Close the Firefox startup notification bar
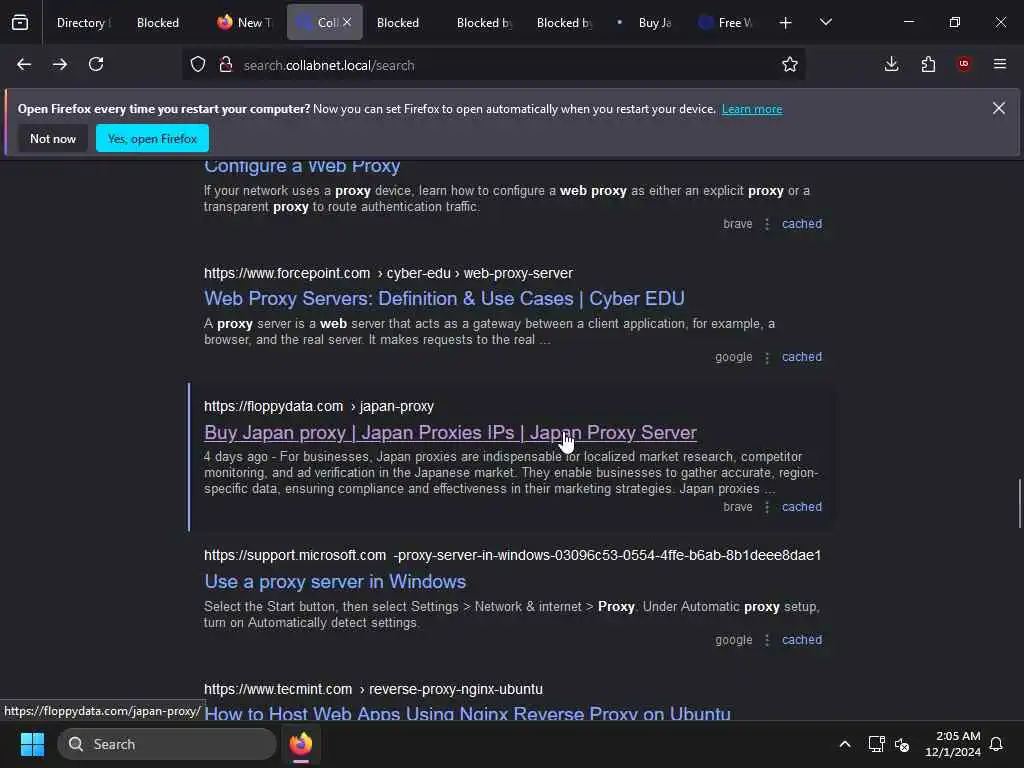 point(999,108)
